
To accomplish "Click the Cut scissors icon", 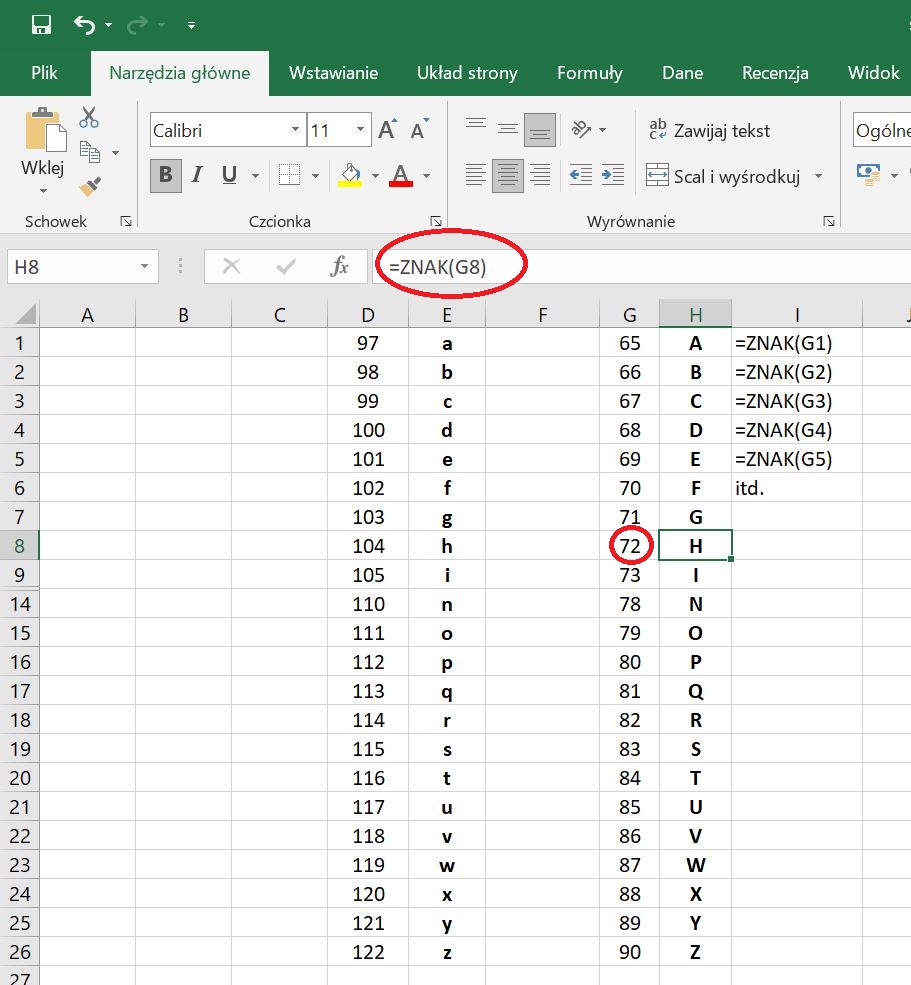I will click(89, 117).
